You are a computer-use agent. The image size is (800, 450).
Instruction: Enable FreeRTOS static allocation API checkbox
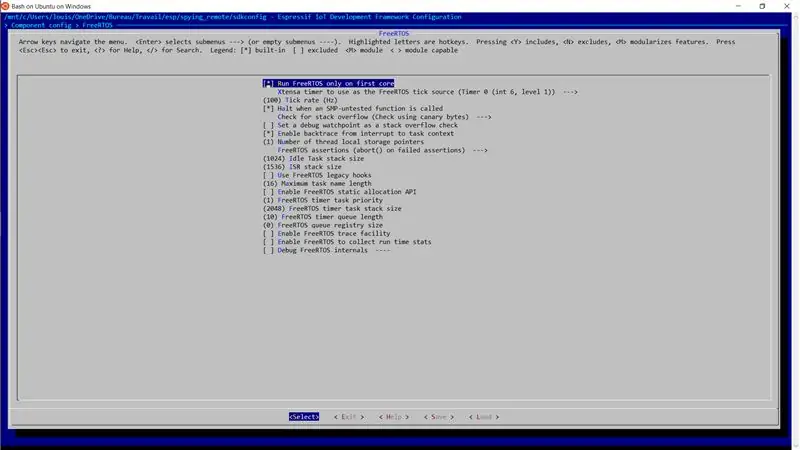(339, 192)
